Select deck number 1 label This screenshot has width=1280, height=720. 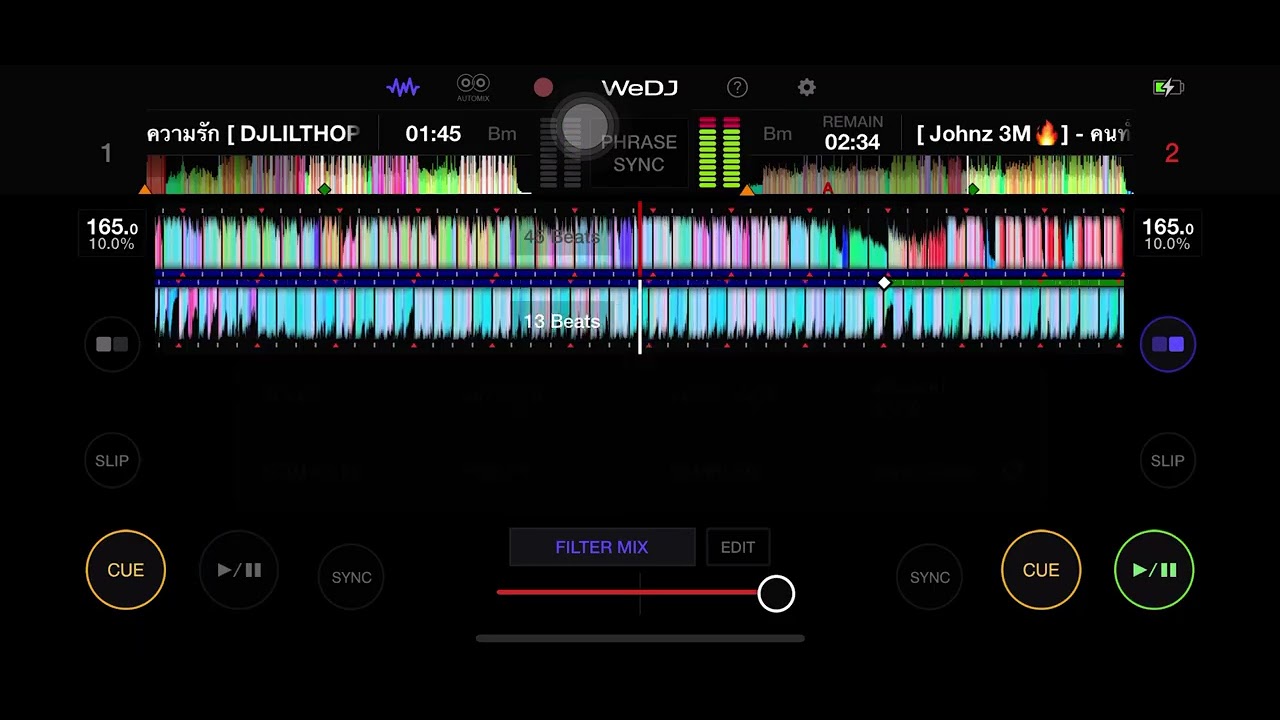click(x=106, y=153)
